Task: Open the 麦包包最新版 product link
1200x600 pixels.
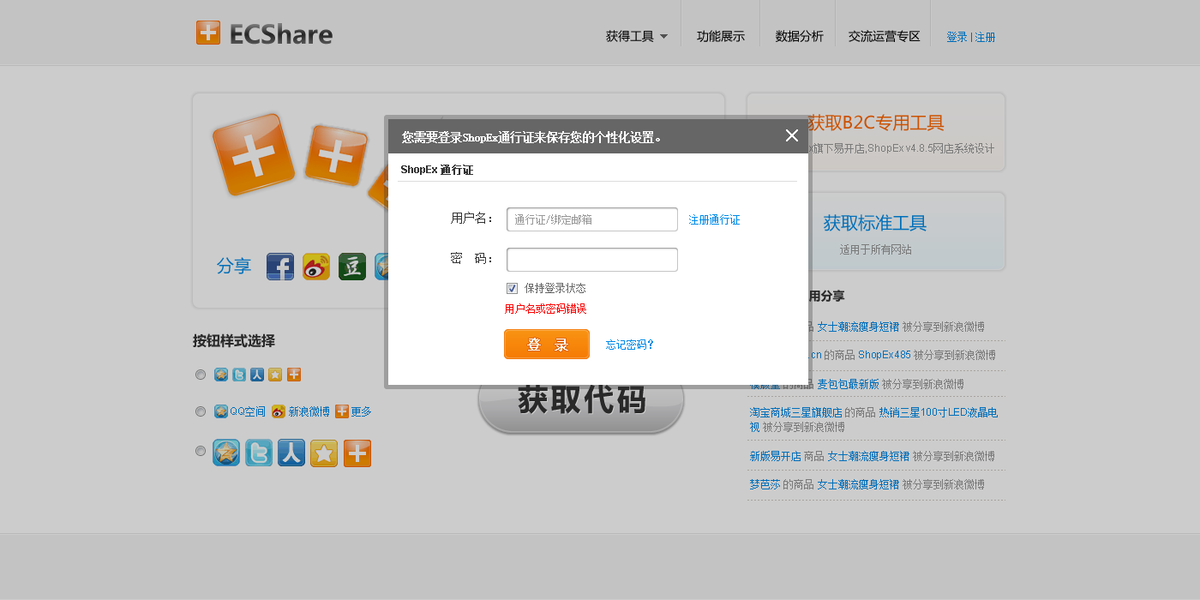Action: [848, 384]
